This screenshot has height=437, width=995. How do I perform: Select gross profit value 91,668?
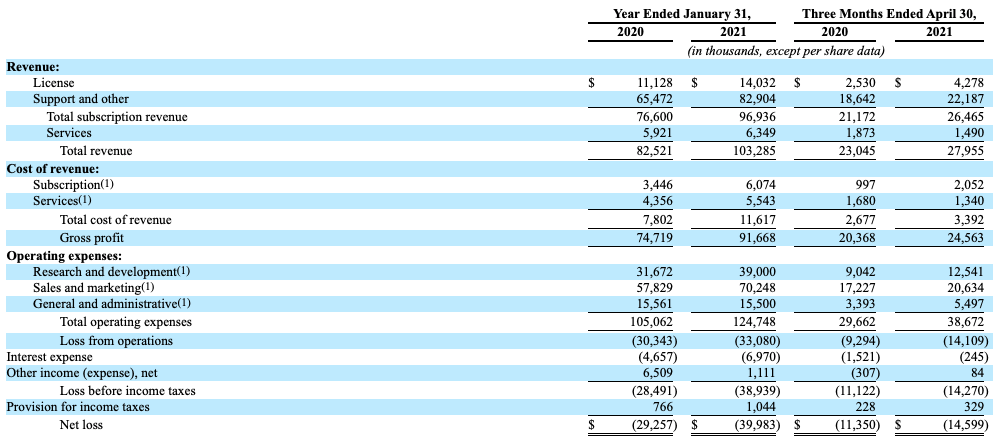click(758, 238)
